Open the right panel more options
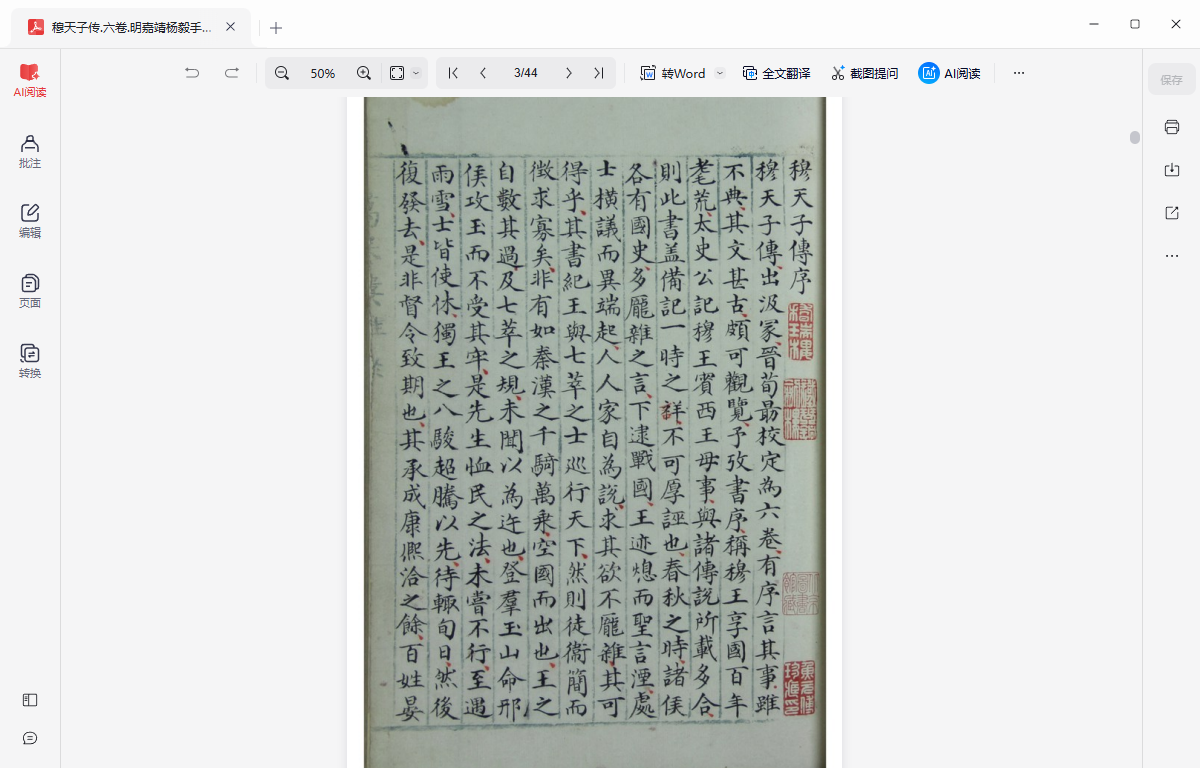Screen dimensions: 1200x768 click(1172, 256)
